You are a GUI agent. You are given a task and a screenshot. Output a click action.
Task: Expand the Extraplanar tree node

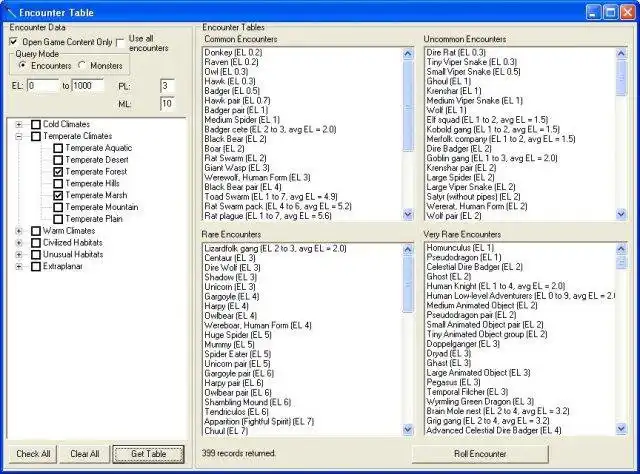(x=19, y=266)
